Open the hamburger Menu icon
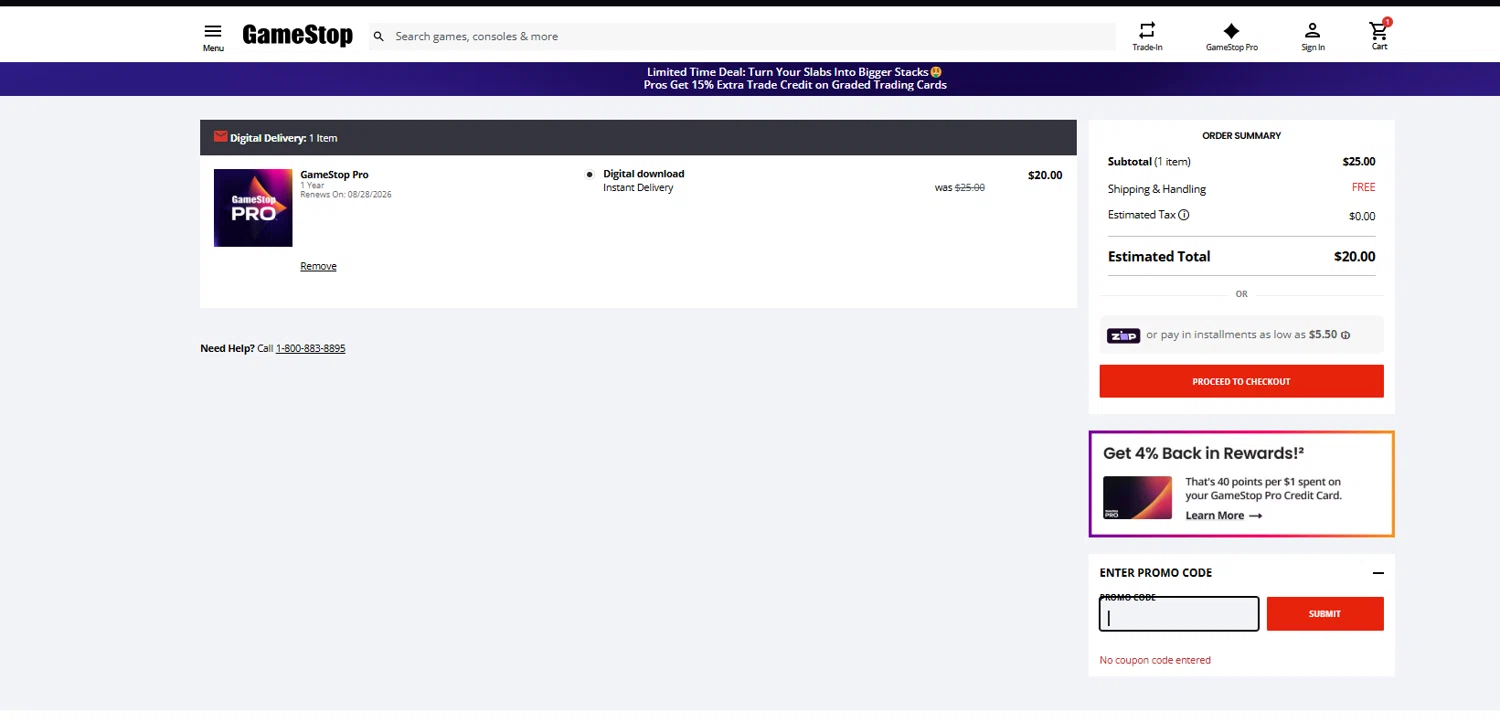Viewport: 1500px width, 723px height. click(x=213, y=32)
